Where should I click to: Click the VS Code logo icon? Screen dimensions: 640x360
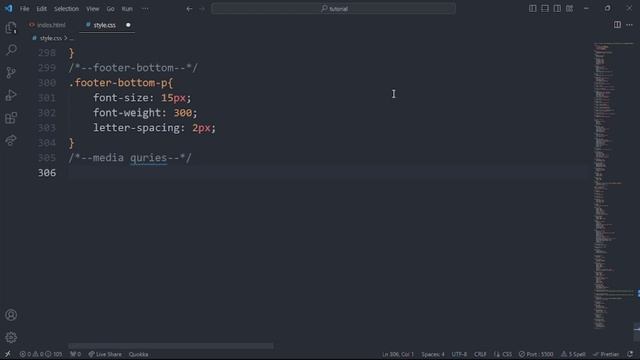(9, 8)
